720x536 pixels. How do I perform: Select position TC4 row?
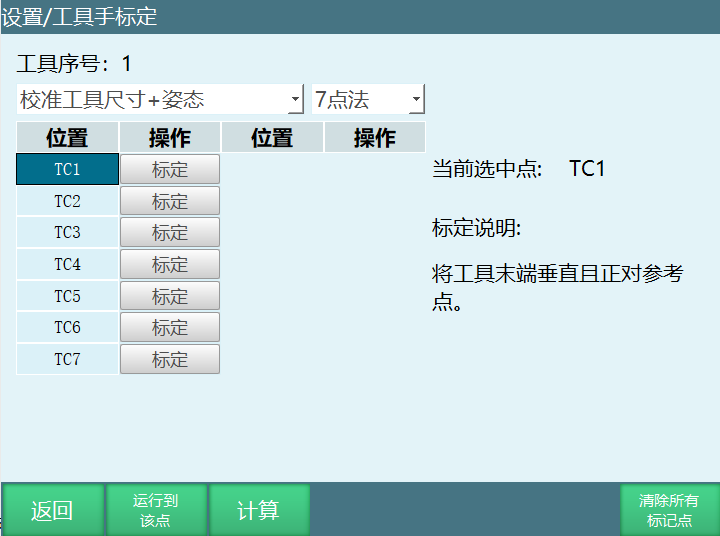pyautogui.click(x=67, y=264)
